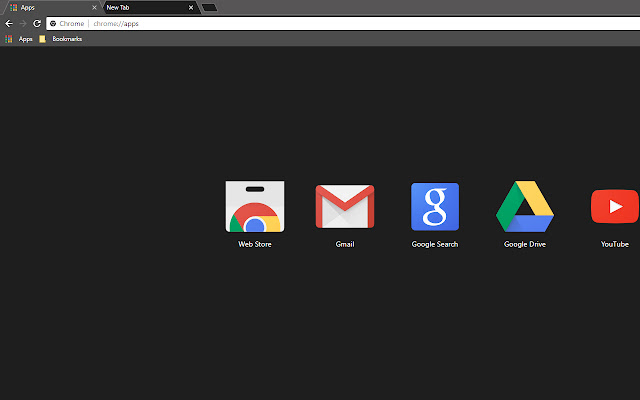Screen dimensions: 640x400
Task: Reload the current page
Action: pos(37,24)
